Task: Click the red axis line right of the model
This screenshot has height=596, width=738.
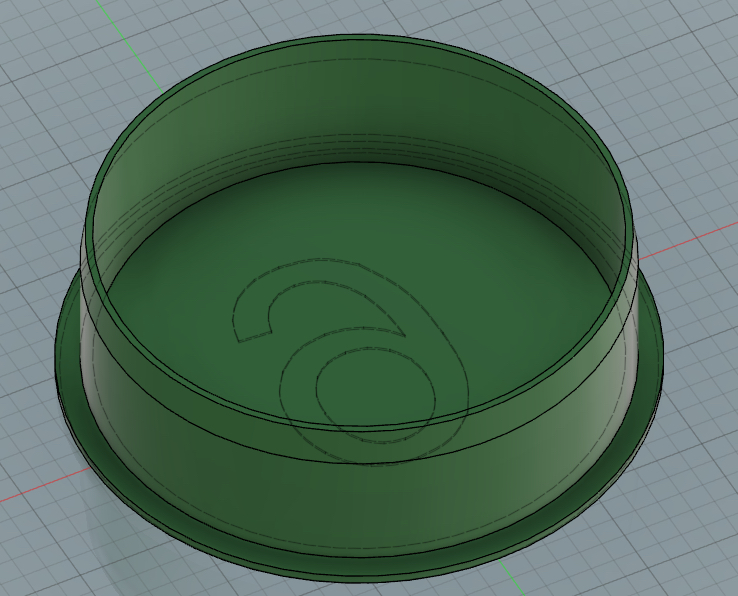Action: 688,242
